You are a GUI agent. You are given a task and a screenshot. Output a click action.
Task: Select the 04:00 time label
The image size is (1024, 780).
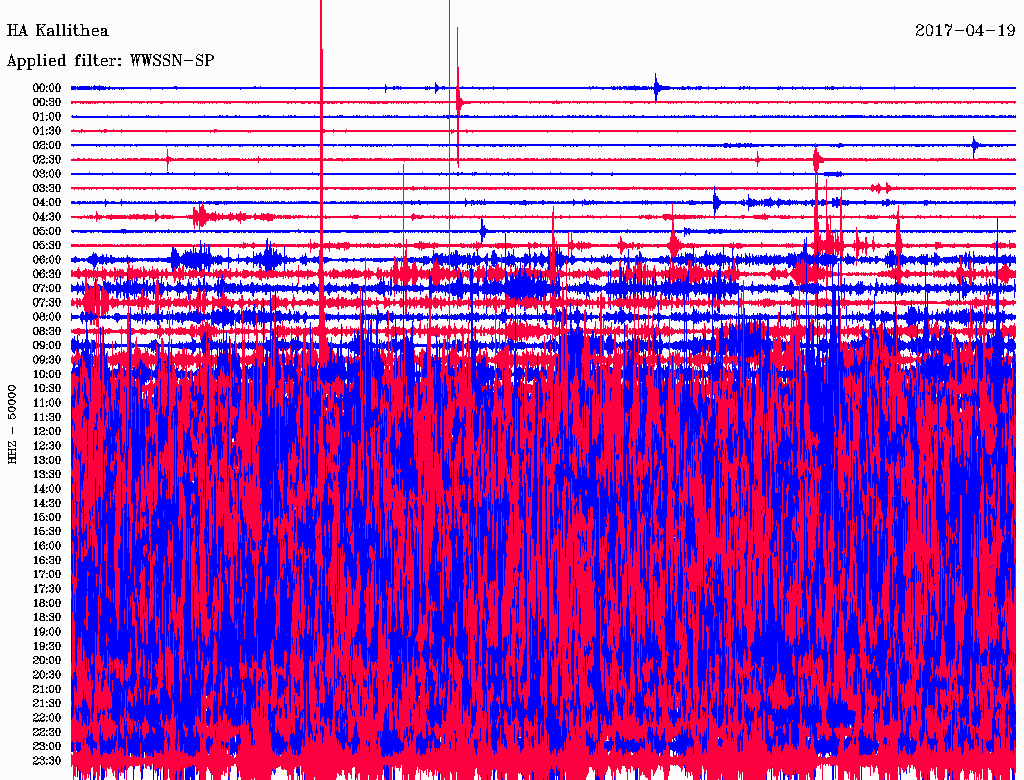click(x=47, y=203)
